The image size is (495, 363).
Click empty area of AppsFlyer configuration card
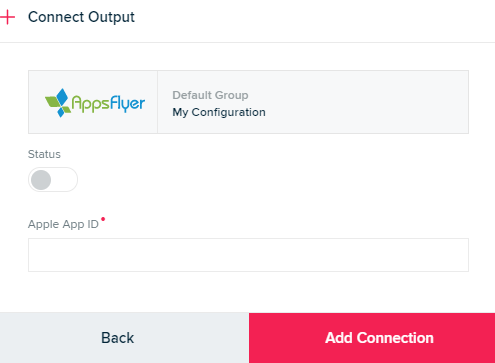pos(367,102)
